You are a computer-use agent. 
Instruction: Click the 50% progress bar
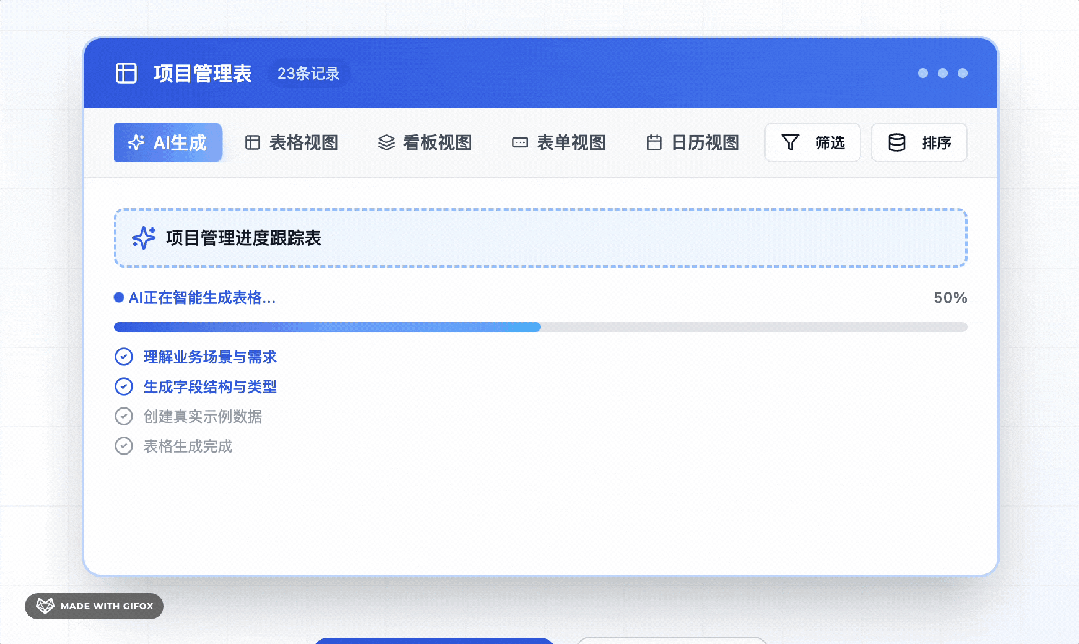click(x=540, y=326)
